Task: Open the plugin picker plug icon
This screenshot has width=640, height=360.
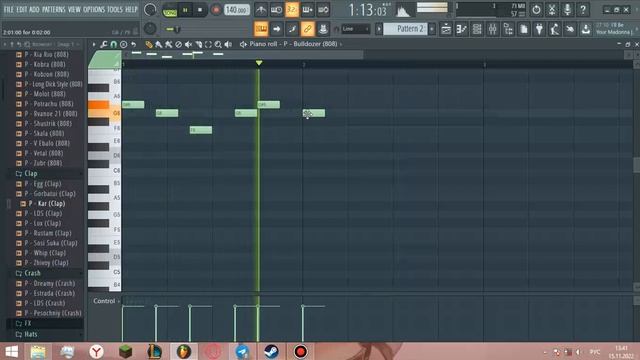Action: point(539,29)
